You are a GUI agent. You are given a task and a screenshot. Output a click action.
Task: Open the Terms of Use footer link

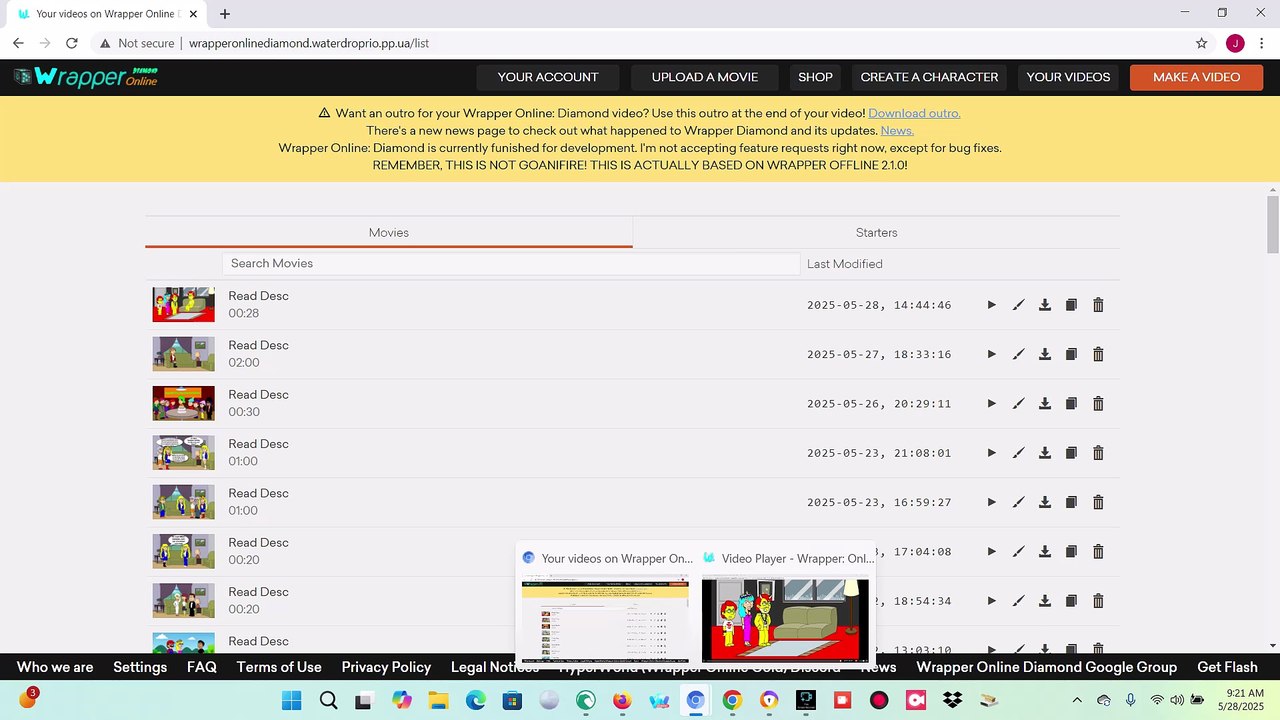tap(279, 667)
